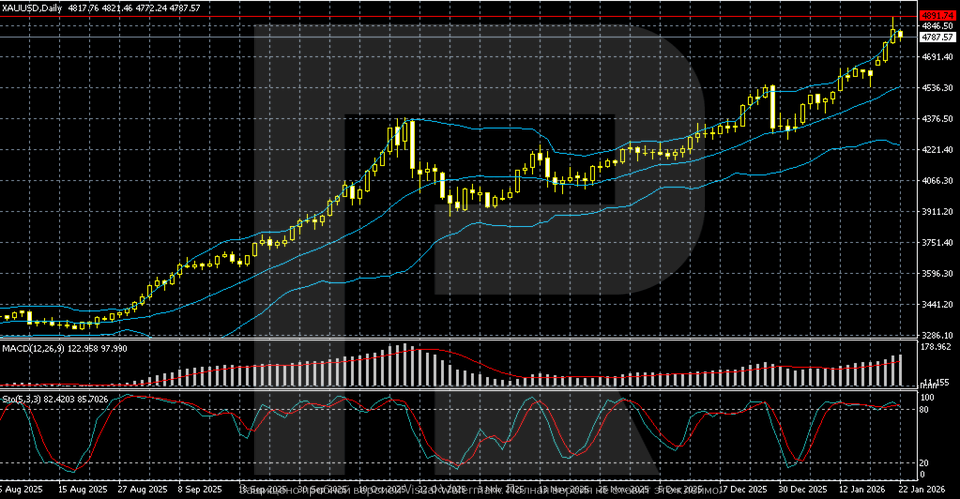The image size is (960, 499).
Task: Select the 8 Sep 2025 date label
Action: click(201, 491)
